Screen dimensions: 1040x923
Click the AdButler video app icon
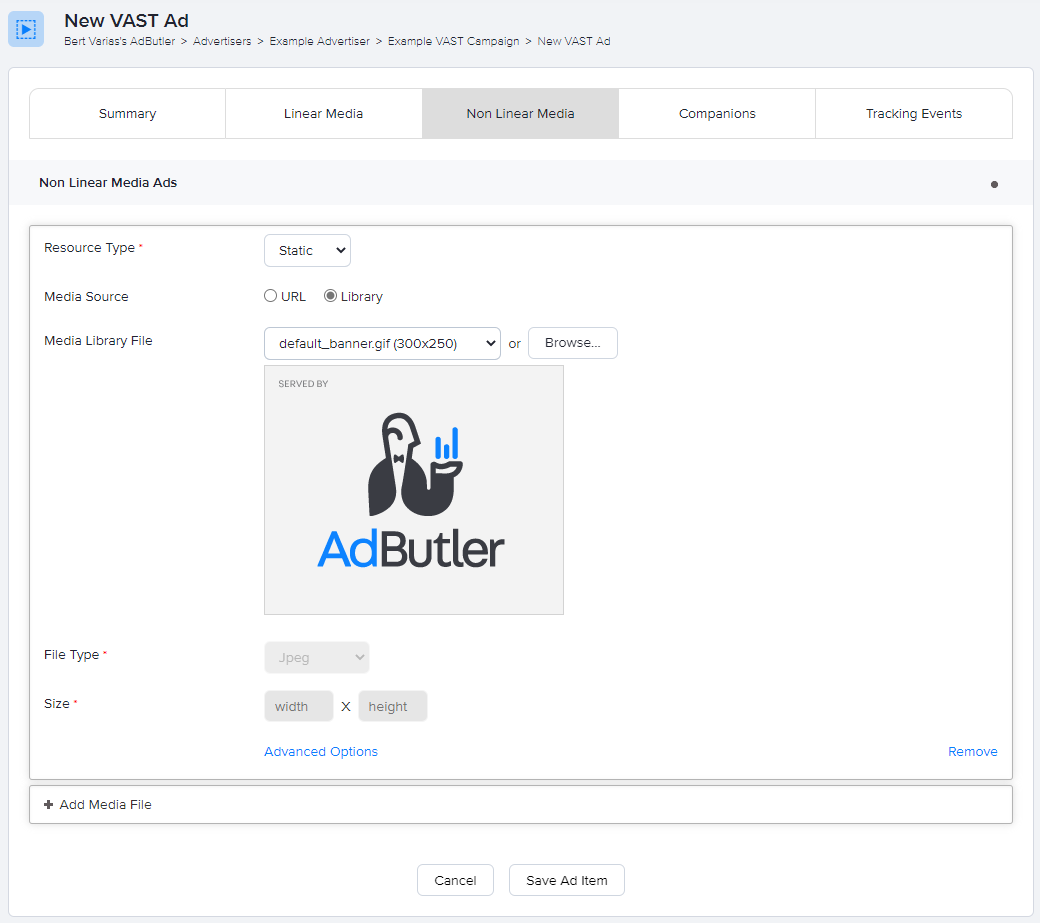(x=25, y=29)
